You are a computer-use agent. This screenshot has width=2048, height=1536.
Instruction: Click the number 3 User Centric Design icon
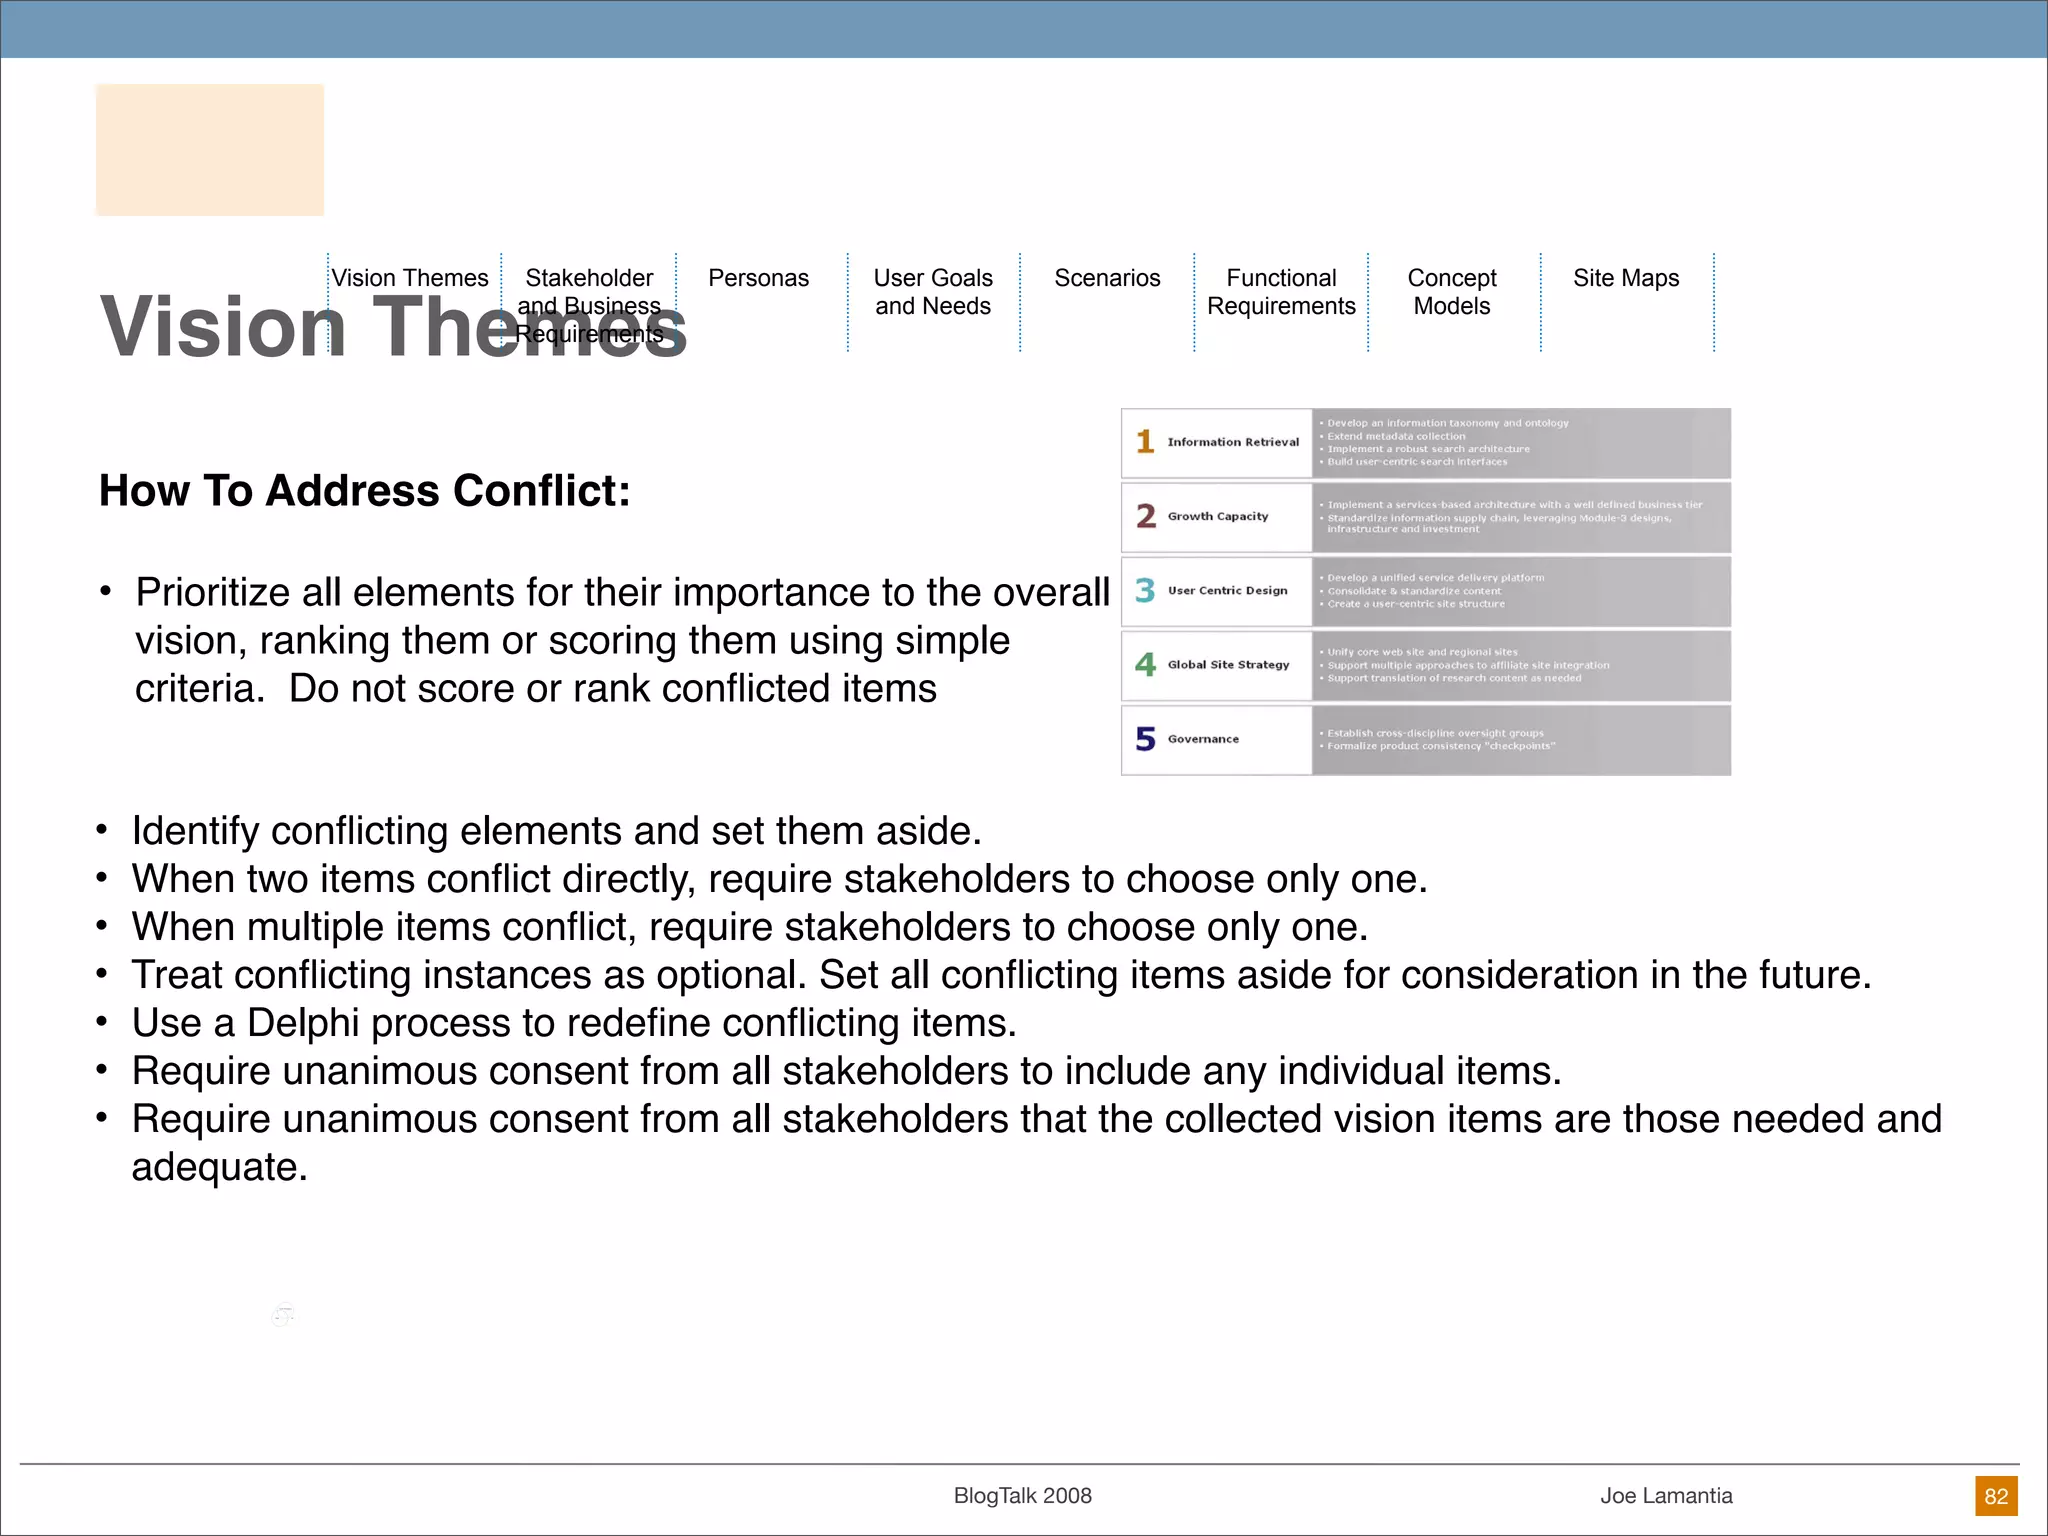(1145, 590)
